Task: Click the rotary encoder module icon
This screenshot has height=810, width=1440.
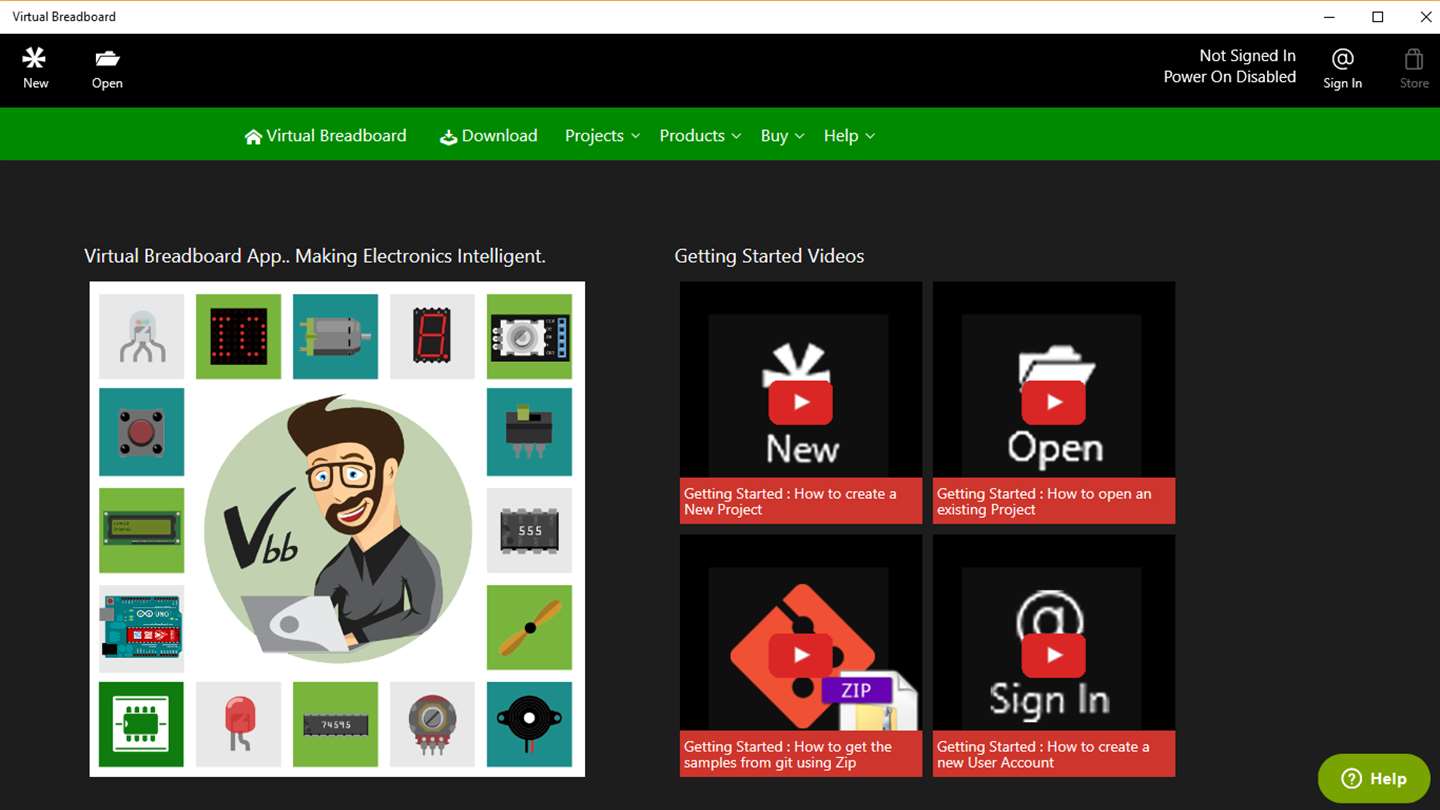Action: tap(529, 336)
